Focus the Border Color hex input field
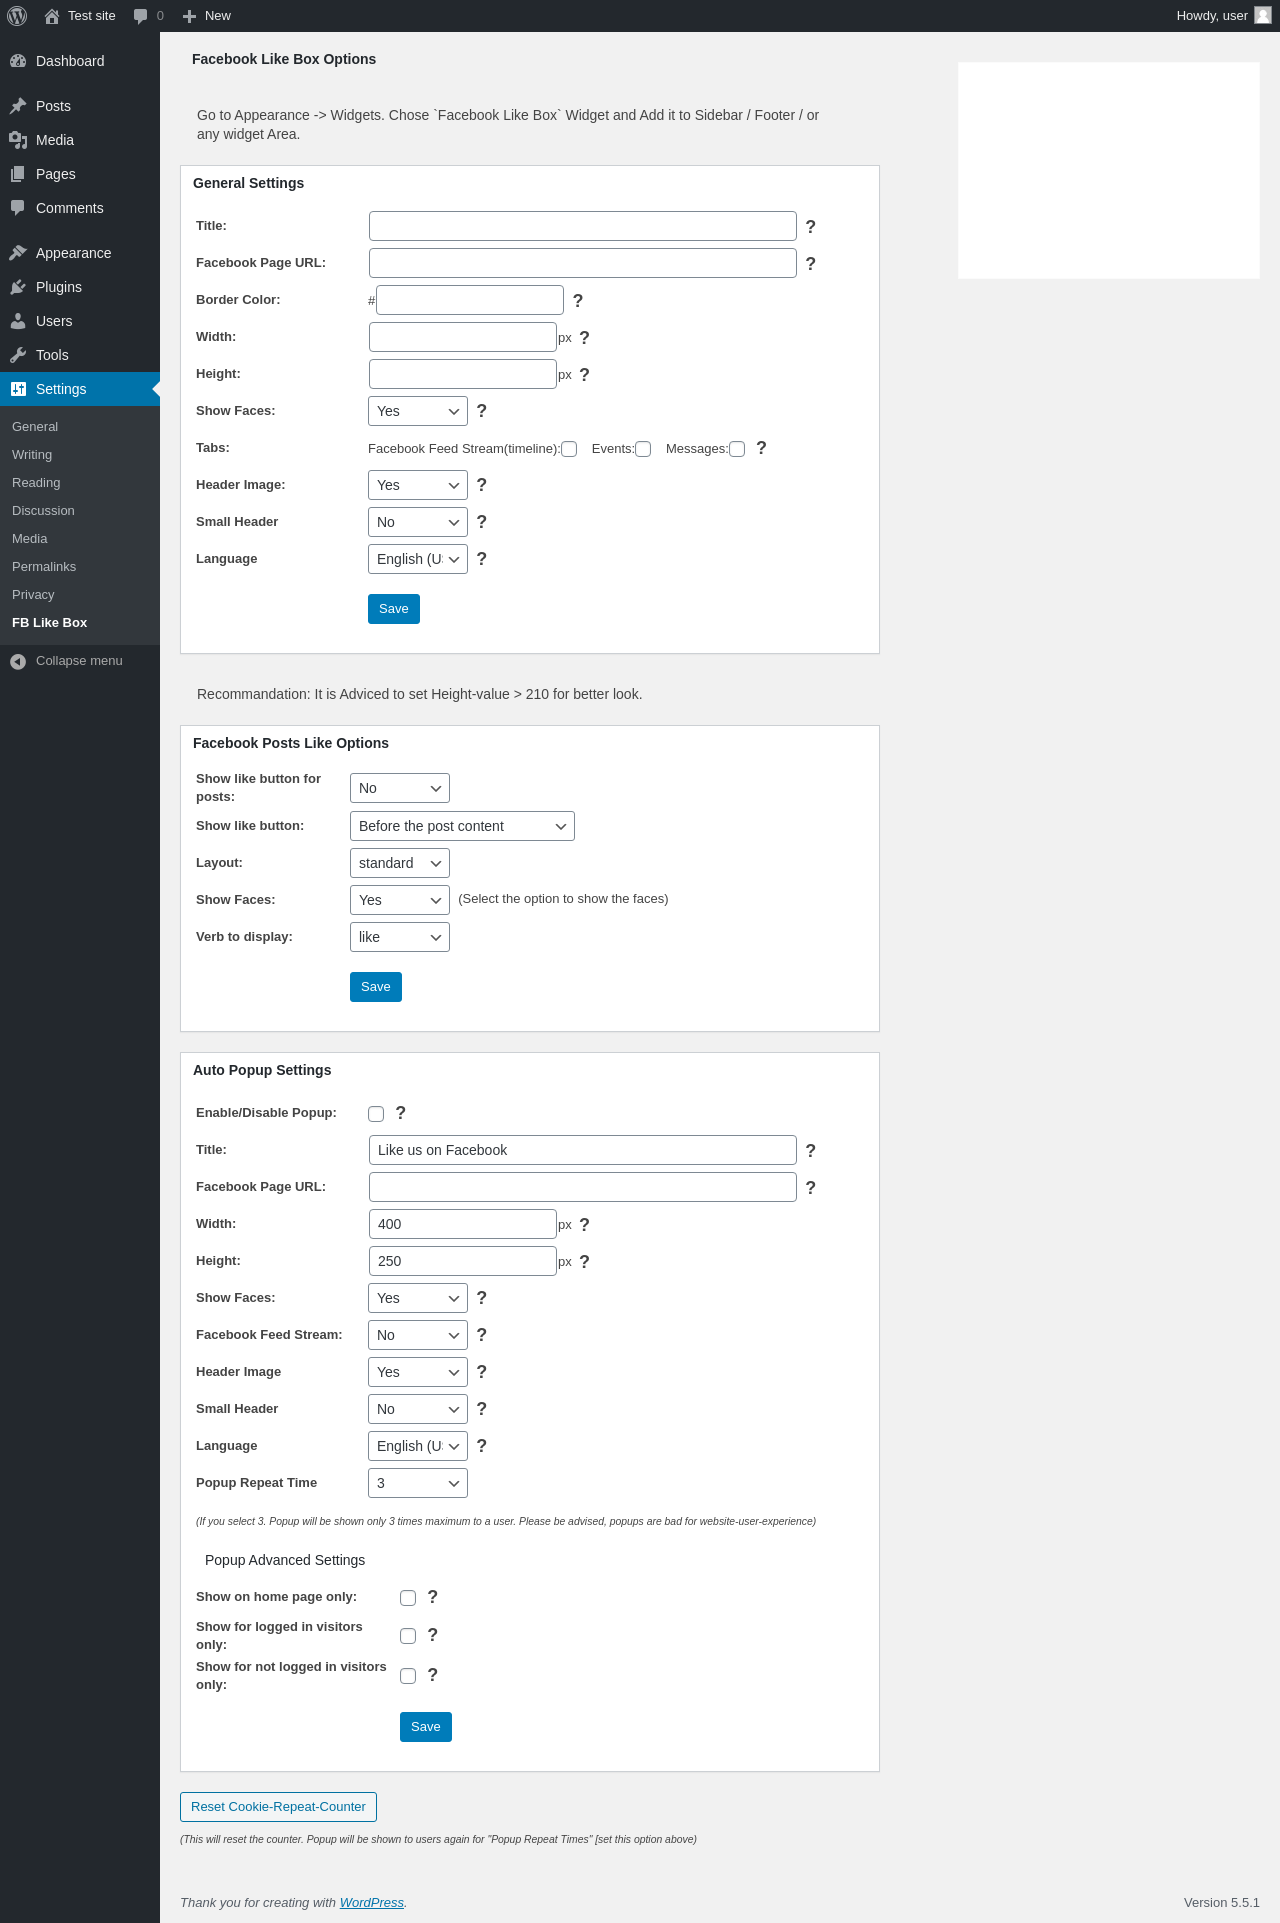The width and height of the screenshot is (1280, 1923). tap(470, 300)
